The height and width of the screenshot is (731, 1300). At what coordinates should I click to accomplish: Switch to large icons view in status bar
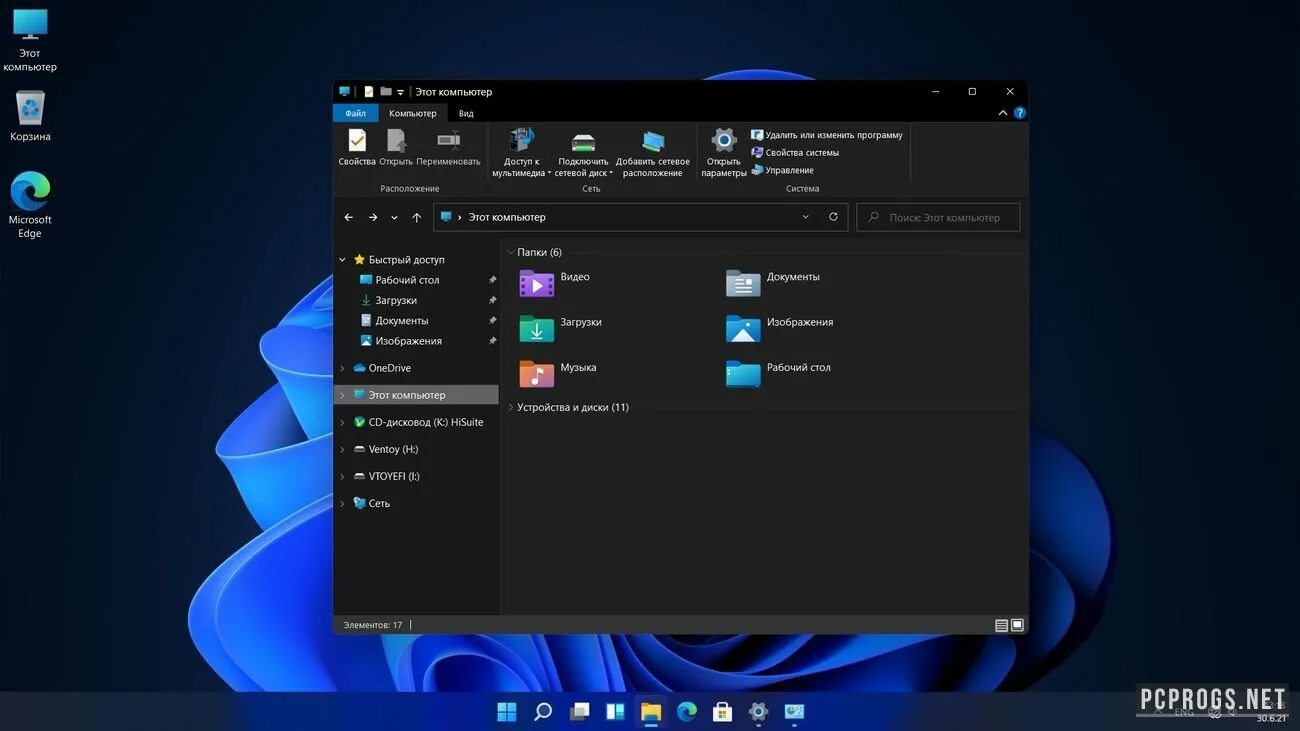pos(1017,625)
